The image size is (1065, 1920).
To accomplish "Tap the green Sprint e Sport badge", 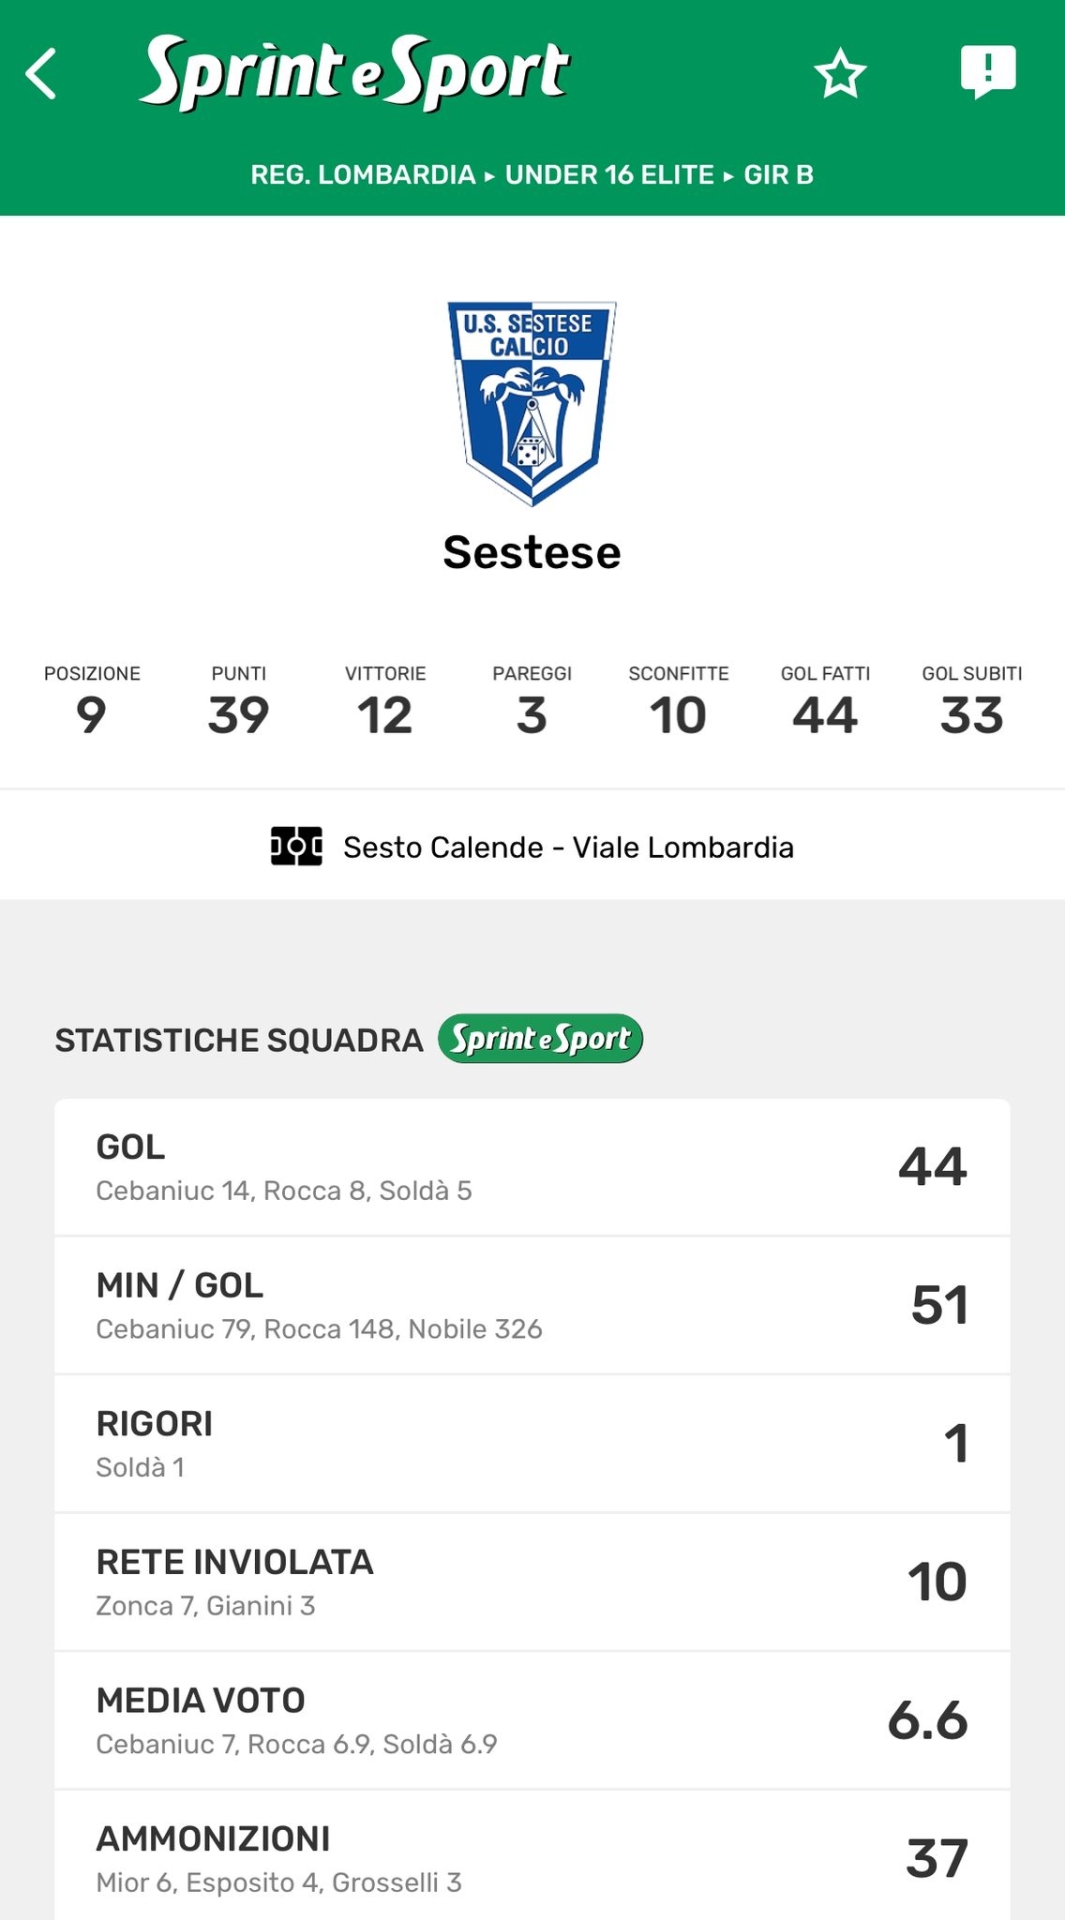I will click(540, 1039).
